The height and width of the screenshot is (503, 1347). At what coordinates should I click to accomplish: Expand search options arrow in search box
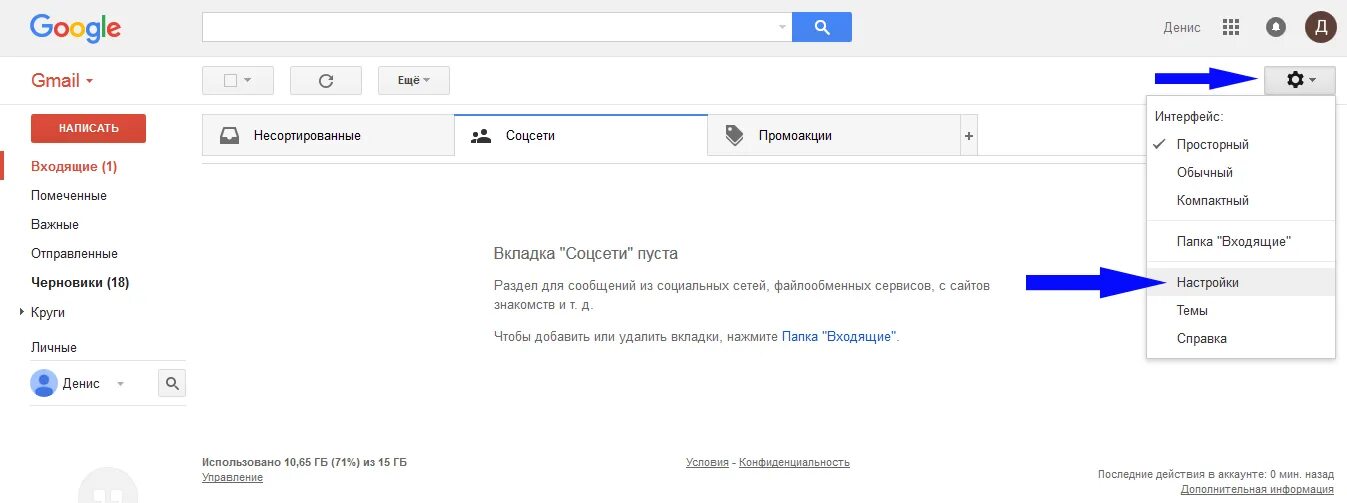click(782, 27)
